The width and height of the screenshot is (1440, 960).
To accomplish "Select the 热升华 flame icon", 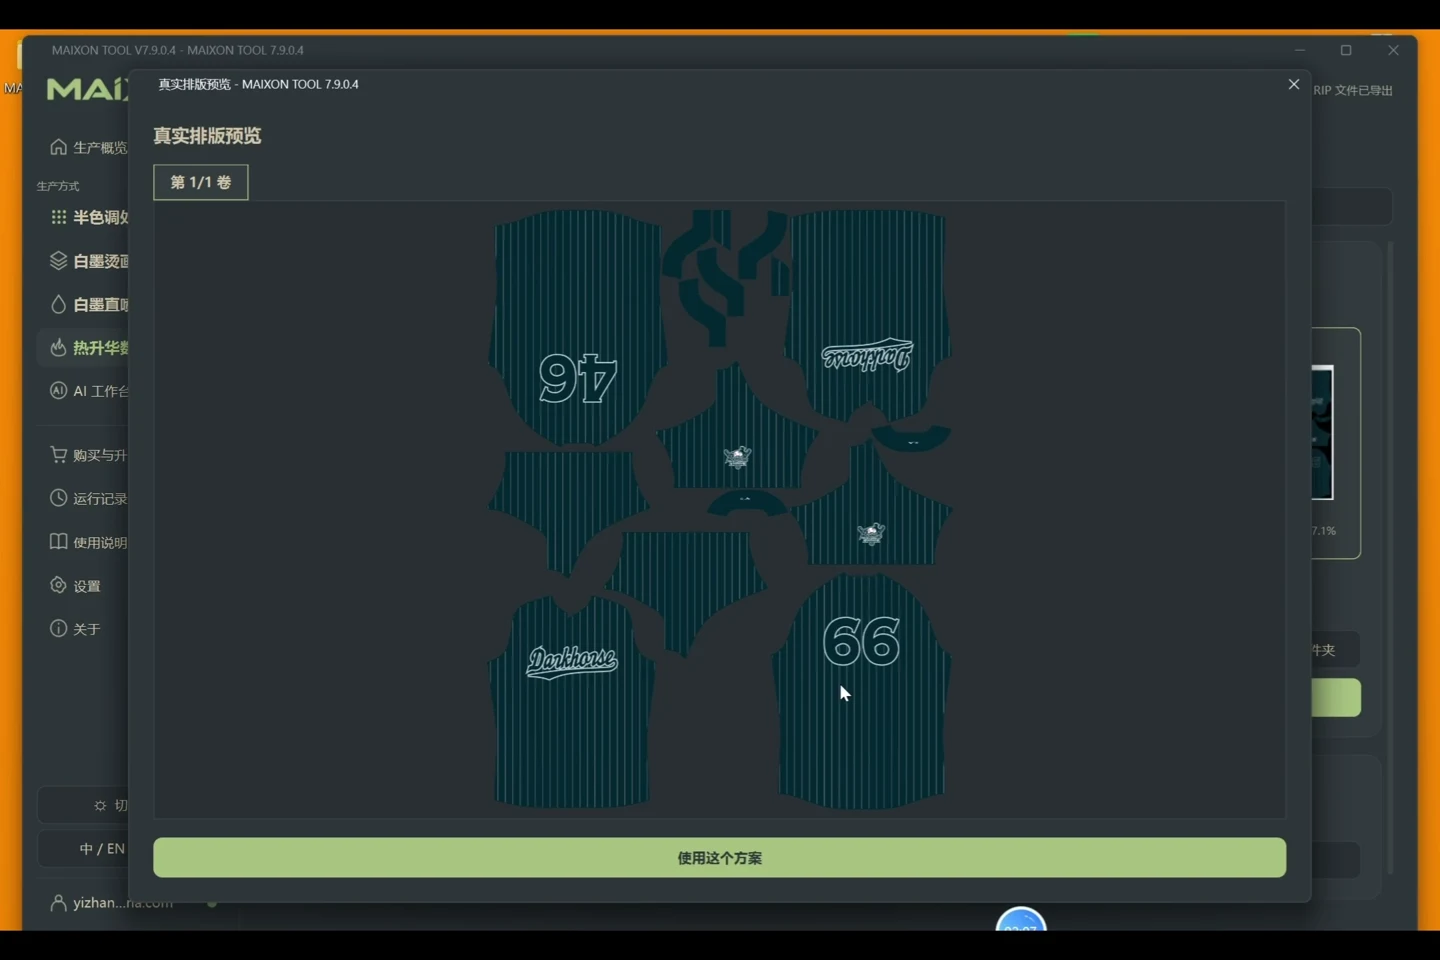I will 58,347.
